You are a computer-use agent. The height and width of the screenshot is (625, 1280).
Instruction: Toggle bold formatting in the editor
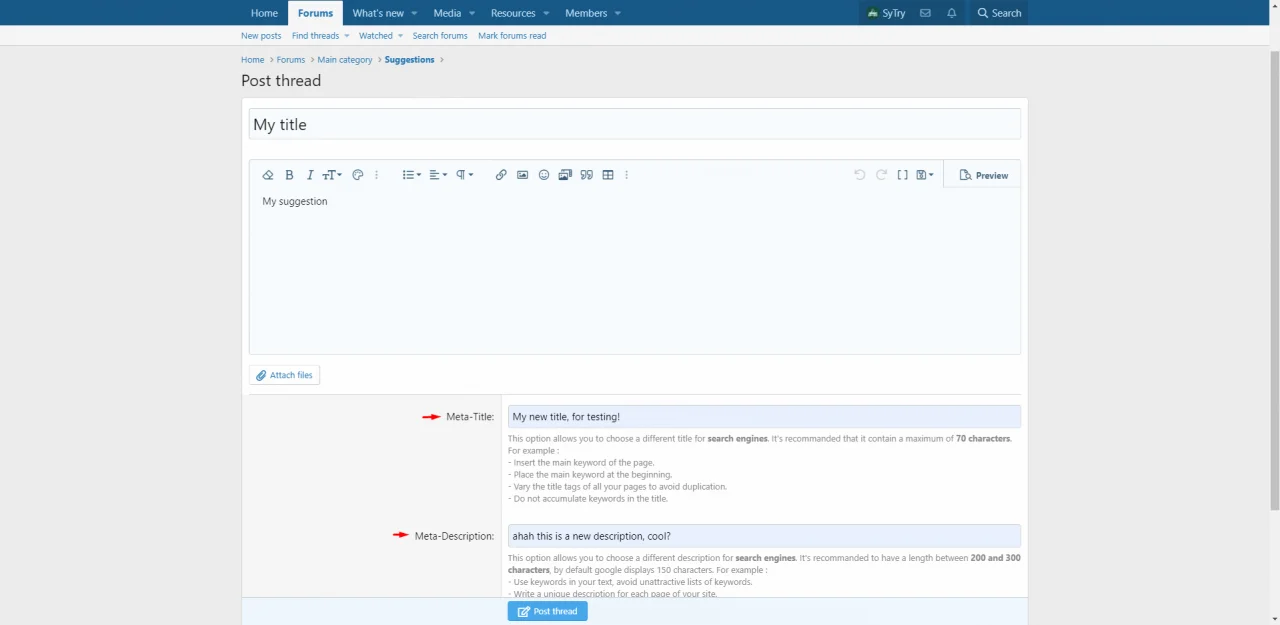[x=289, y=175]
